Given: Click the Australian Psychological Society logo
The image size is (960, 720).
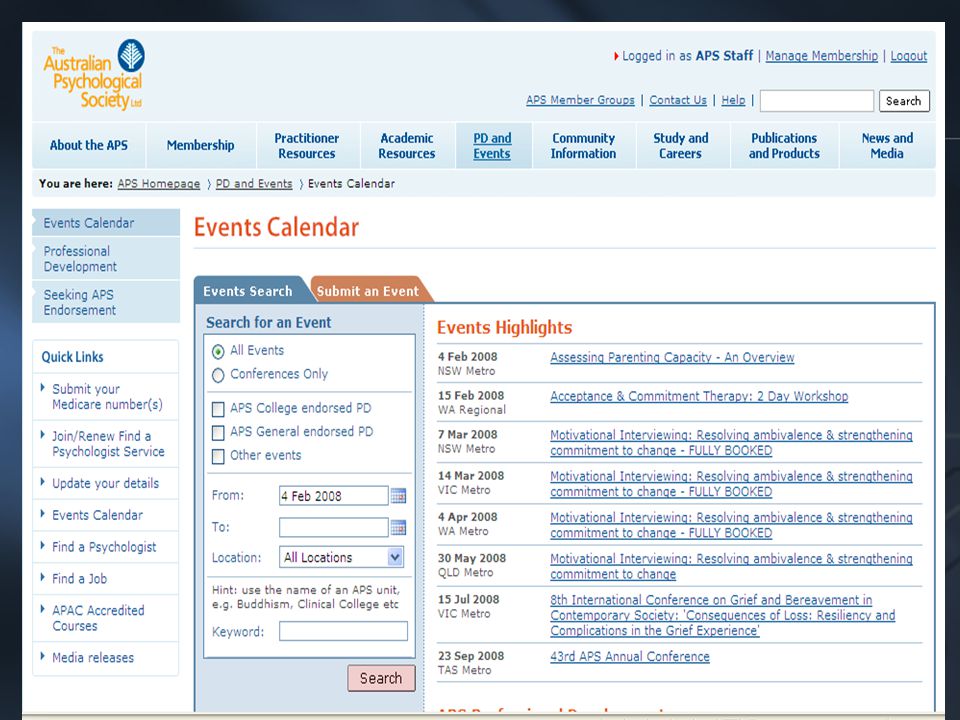Looking at the screenshot, I should pyautogui.click(x=94, y=75).
